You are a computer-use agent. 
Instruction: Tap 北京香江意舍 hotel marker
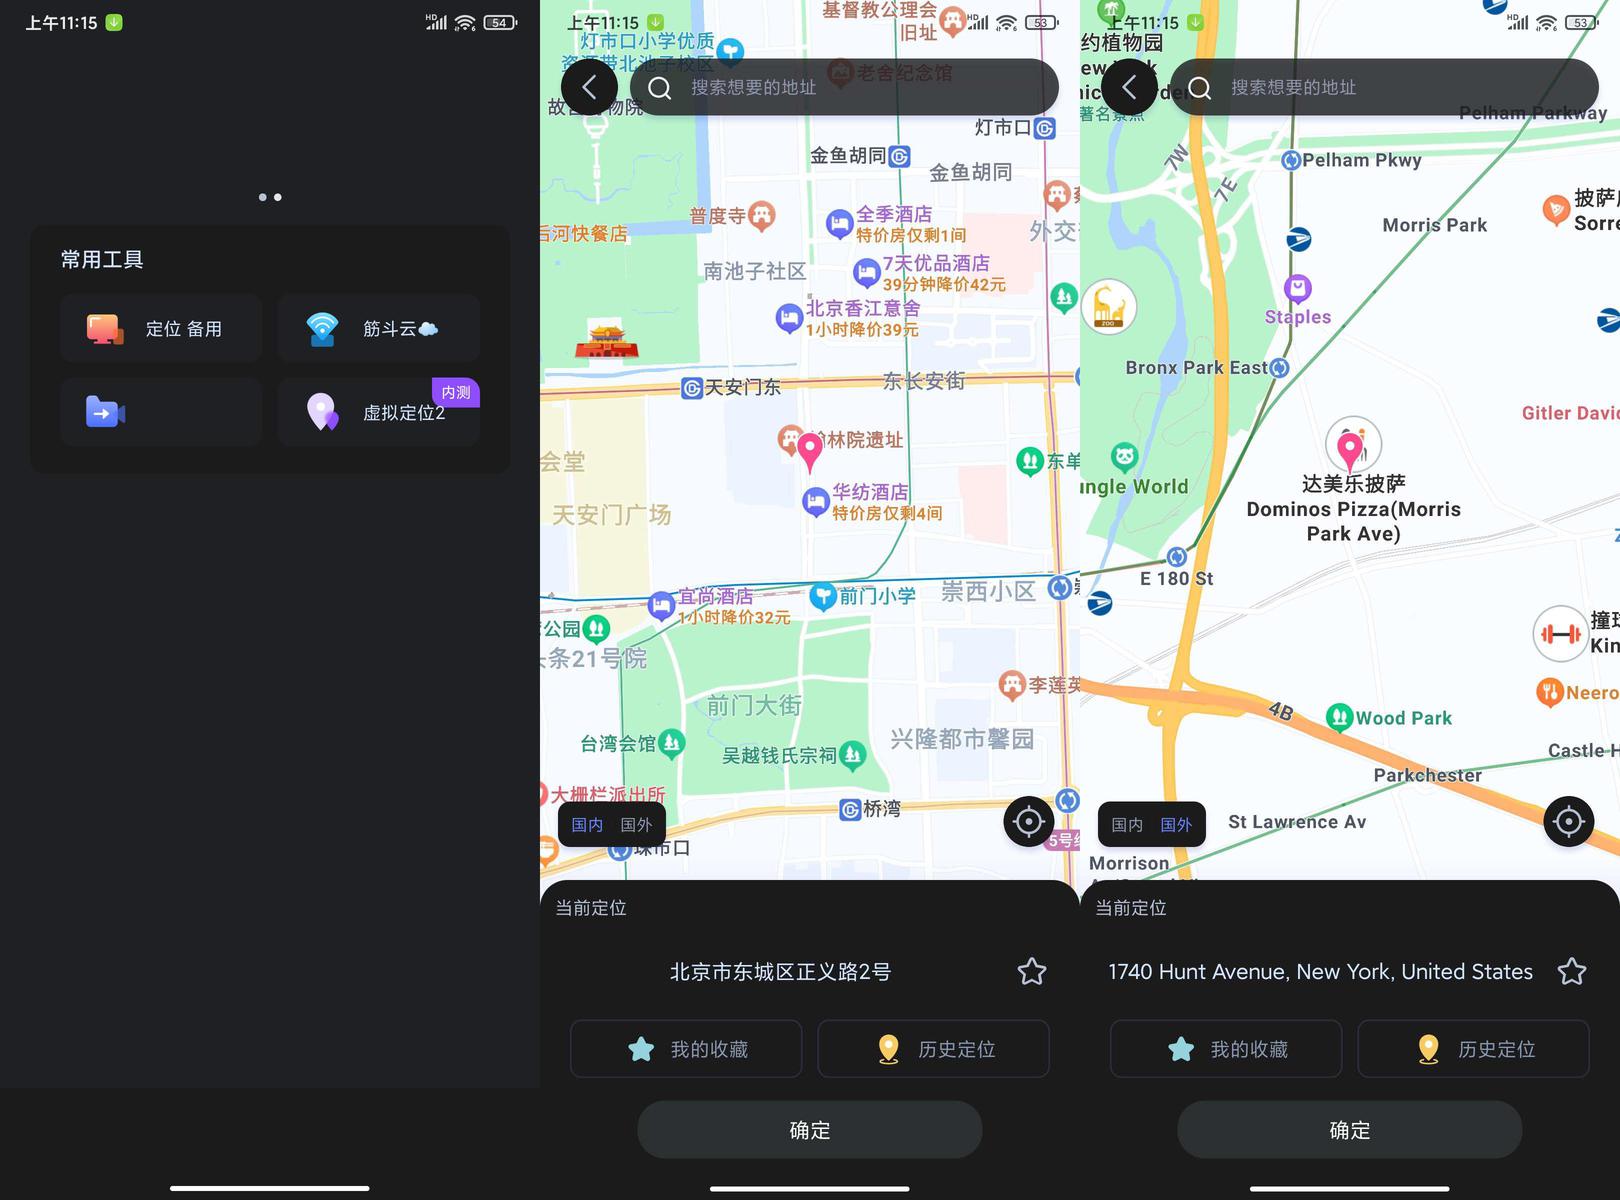[x=790, y=318]
